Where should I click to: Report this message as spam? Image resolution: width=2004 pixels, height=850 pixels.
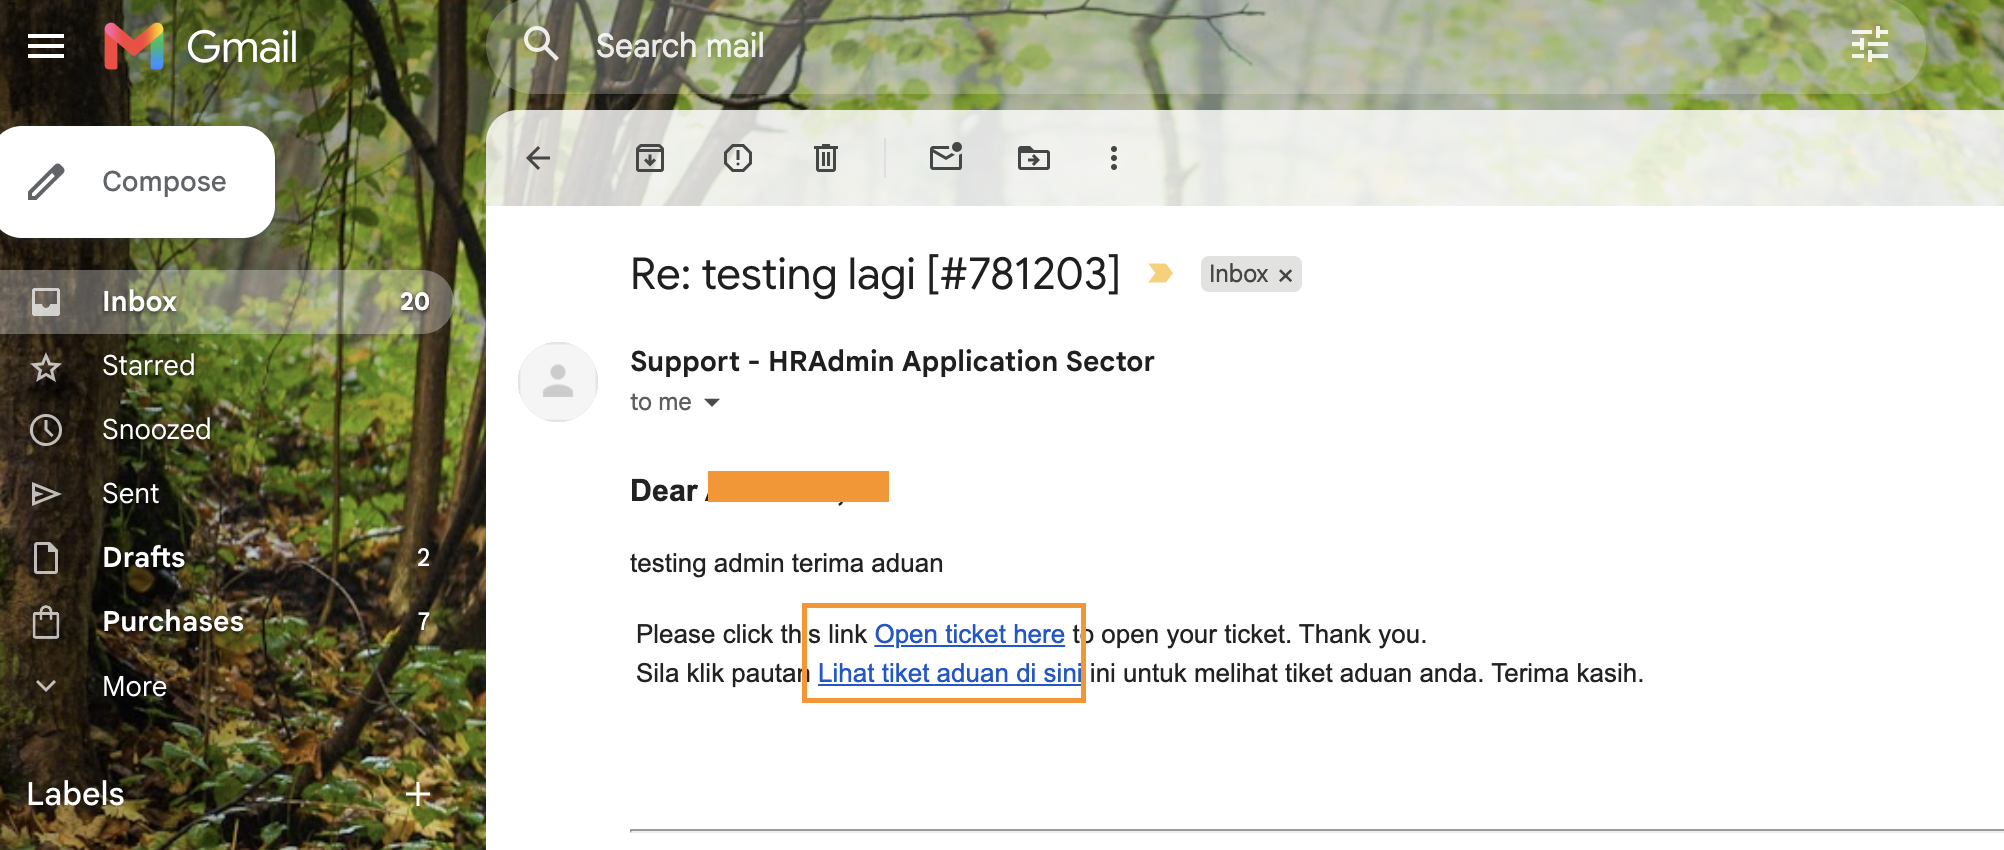click(738, 158)
